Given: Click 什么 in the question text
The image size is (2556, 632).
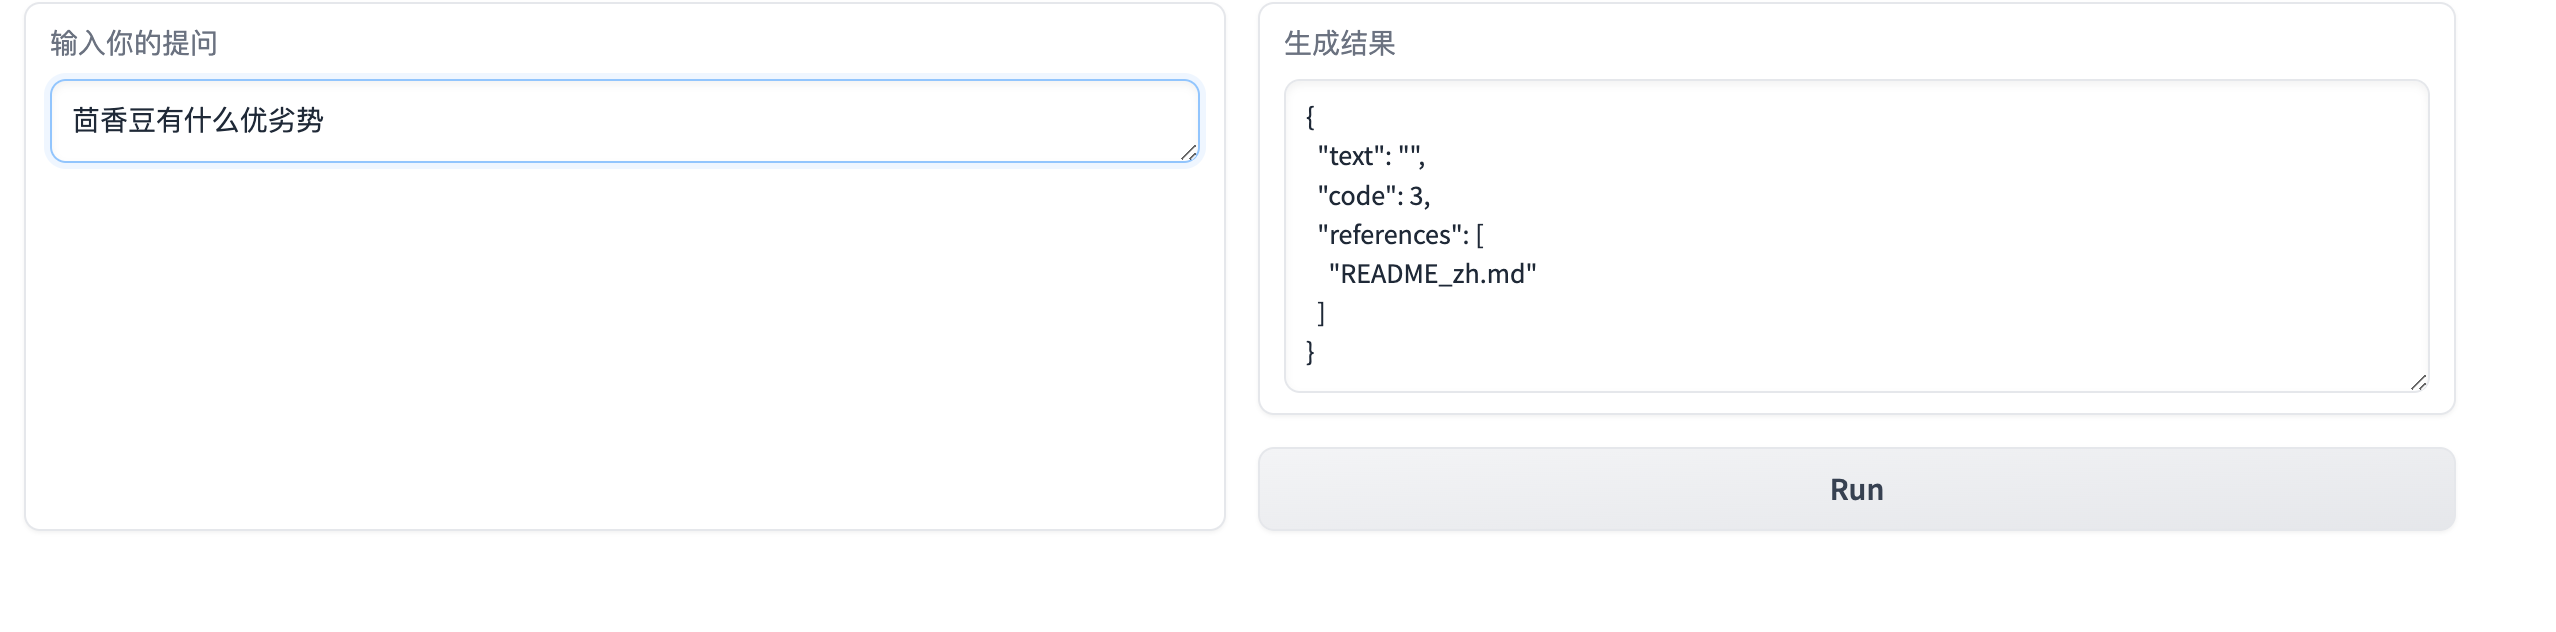Looking at the screenshot, I should (x=211, y=121).
